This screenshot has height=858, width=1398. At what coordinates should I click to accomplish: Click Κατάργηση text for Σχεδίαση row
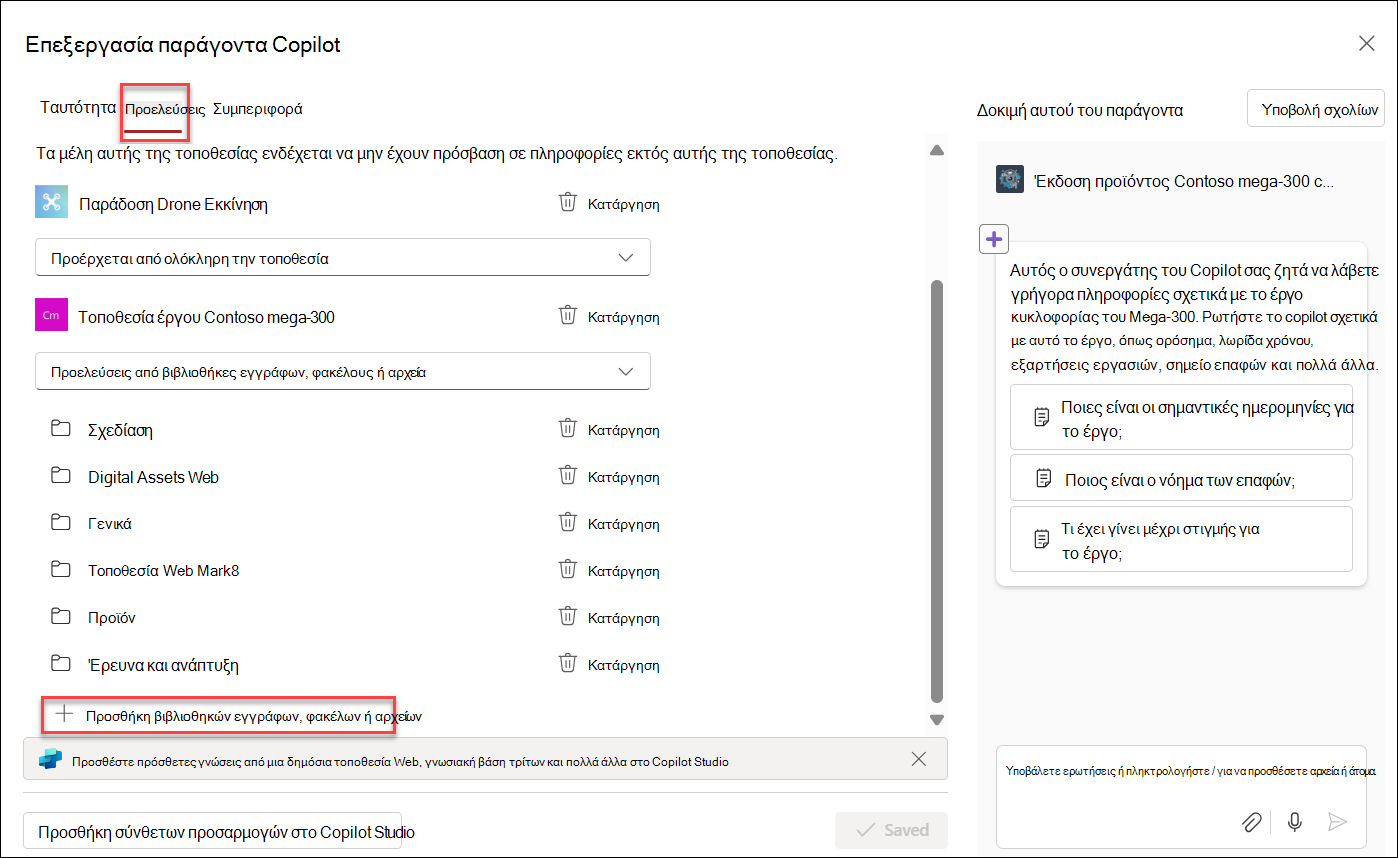623,430
